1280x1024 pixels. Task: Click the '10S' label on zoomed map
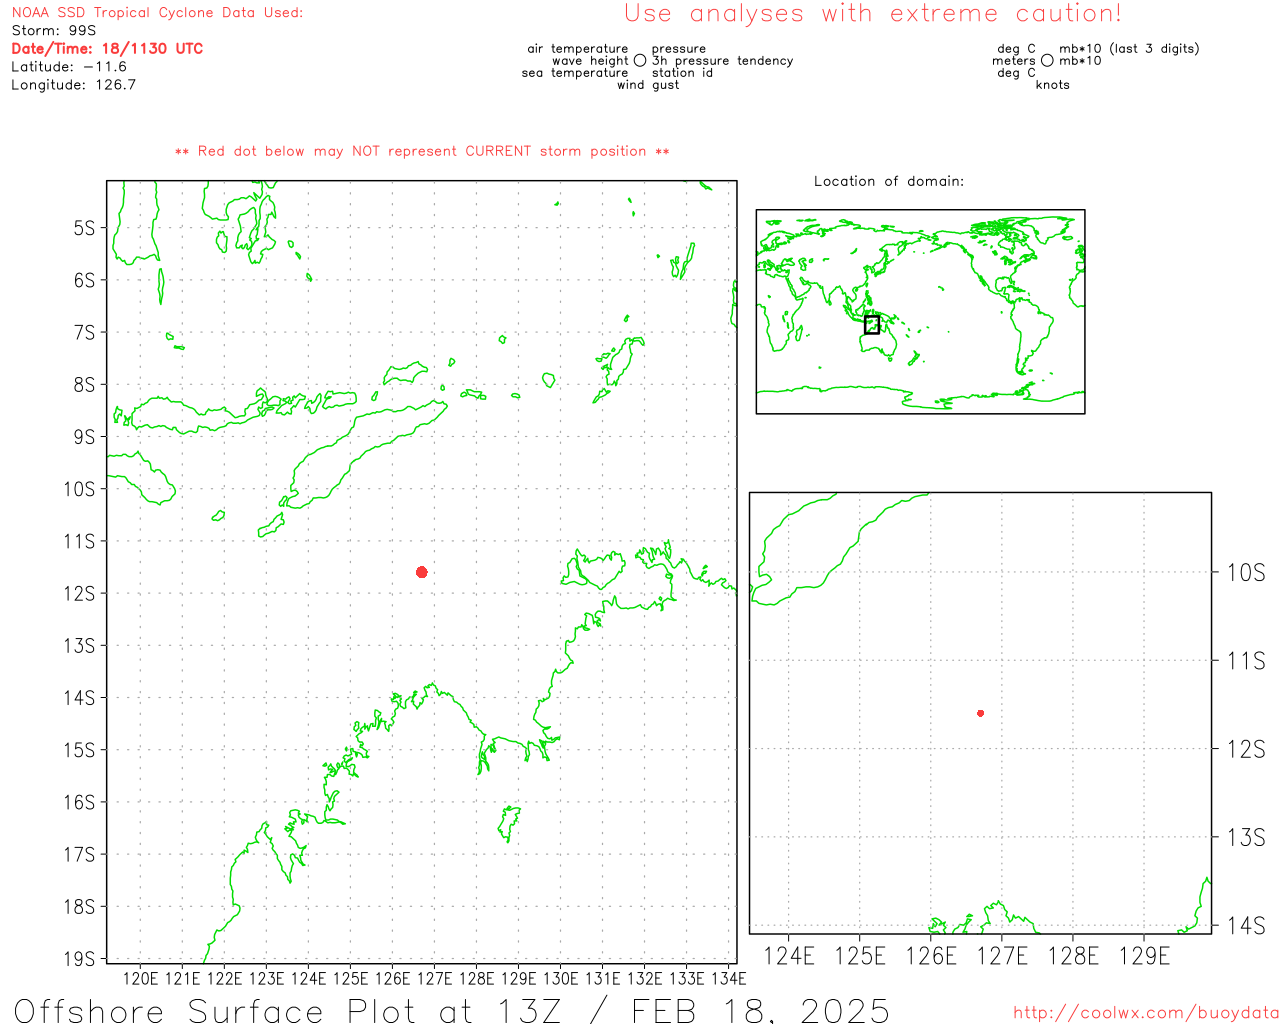[x=1246, y=573]
